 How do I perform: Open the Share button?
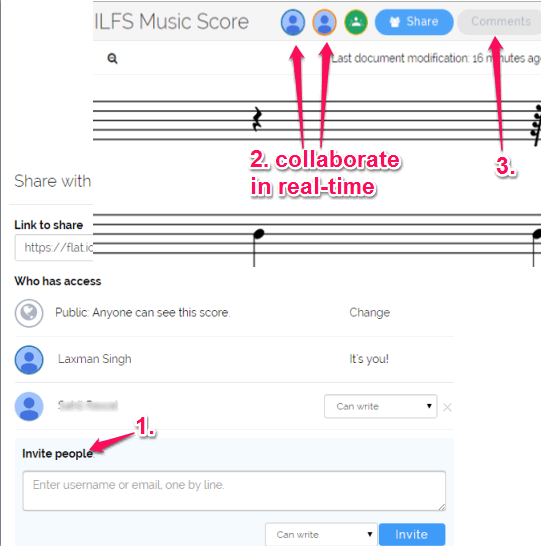click(x=414, y=22)
